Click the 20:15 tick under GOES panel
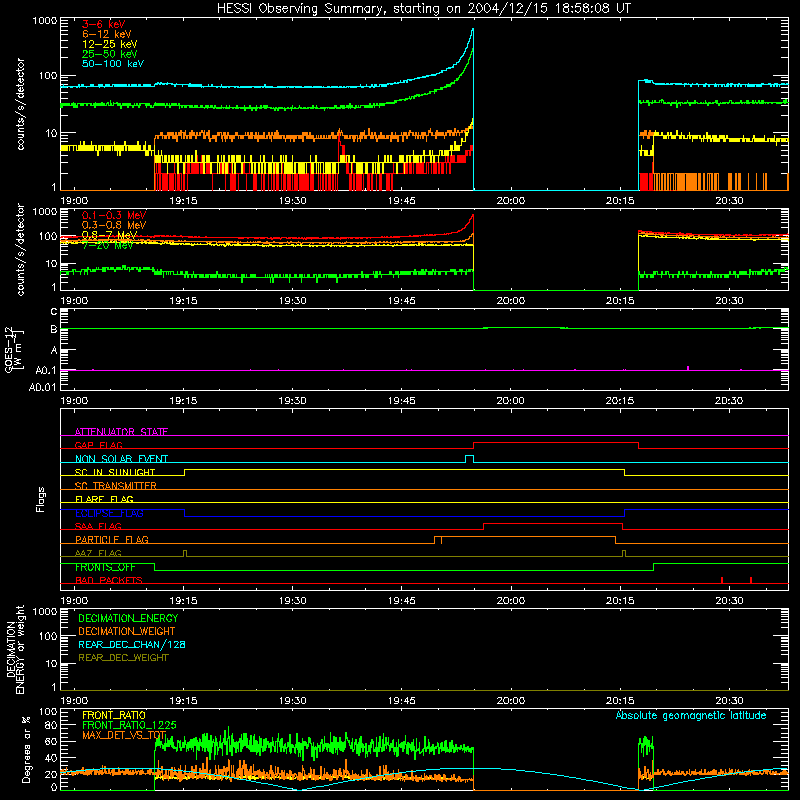This screenshot has height=800, width=800. pyautogui.click(x=620, y=401)
